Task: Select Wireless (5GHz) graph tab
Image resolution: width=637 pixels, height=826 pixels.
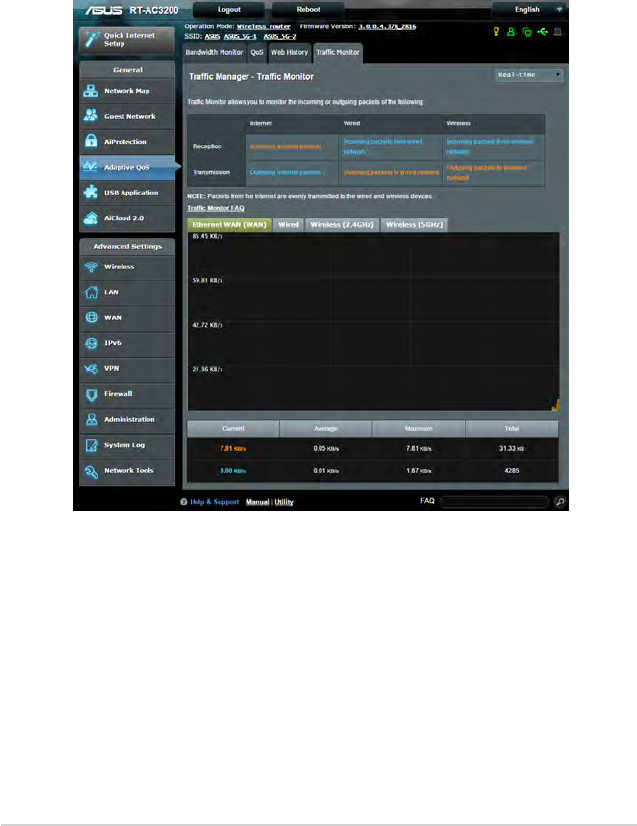Action: coord(414,225)
